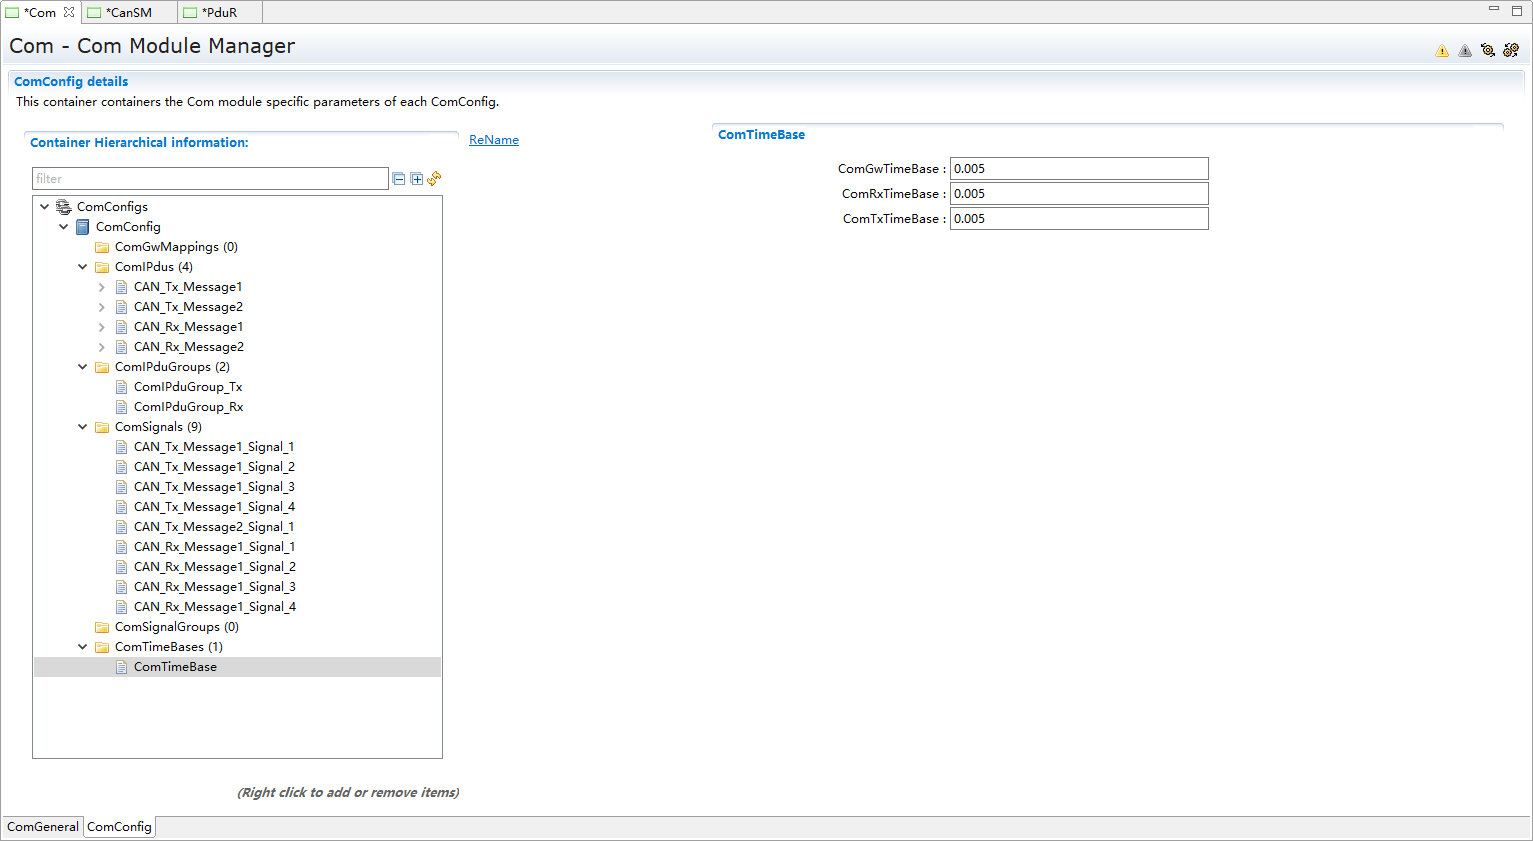Expand the CAN_Tx_Message1 tree node

tap(101, 287)
